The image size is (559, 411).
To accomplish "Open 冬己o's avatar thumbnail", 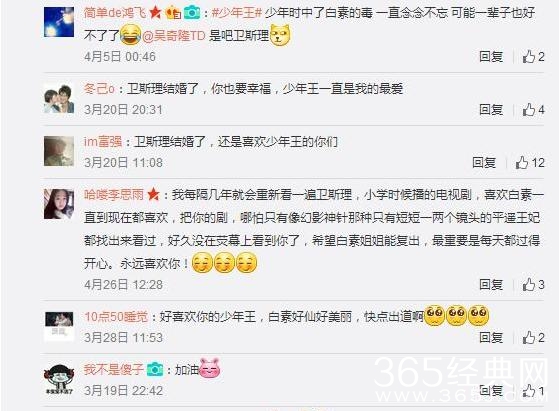I will [x=59, y=98].
